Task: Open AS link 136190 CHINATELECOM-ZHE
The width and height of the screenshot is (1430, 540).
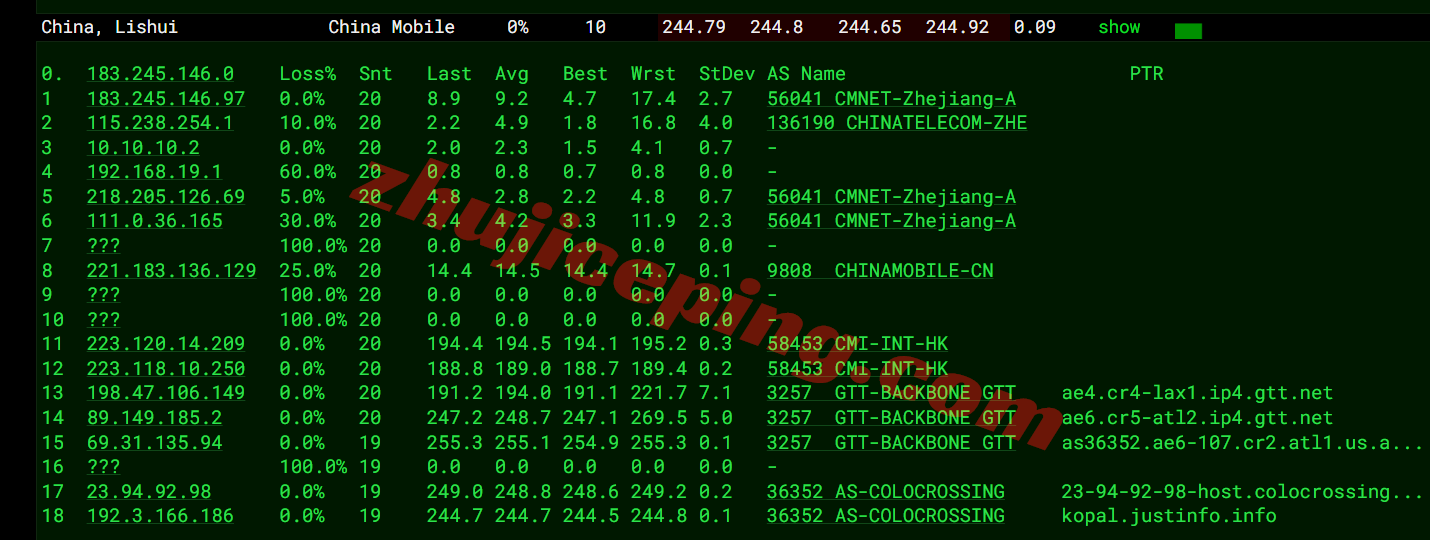Action: 897,123
